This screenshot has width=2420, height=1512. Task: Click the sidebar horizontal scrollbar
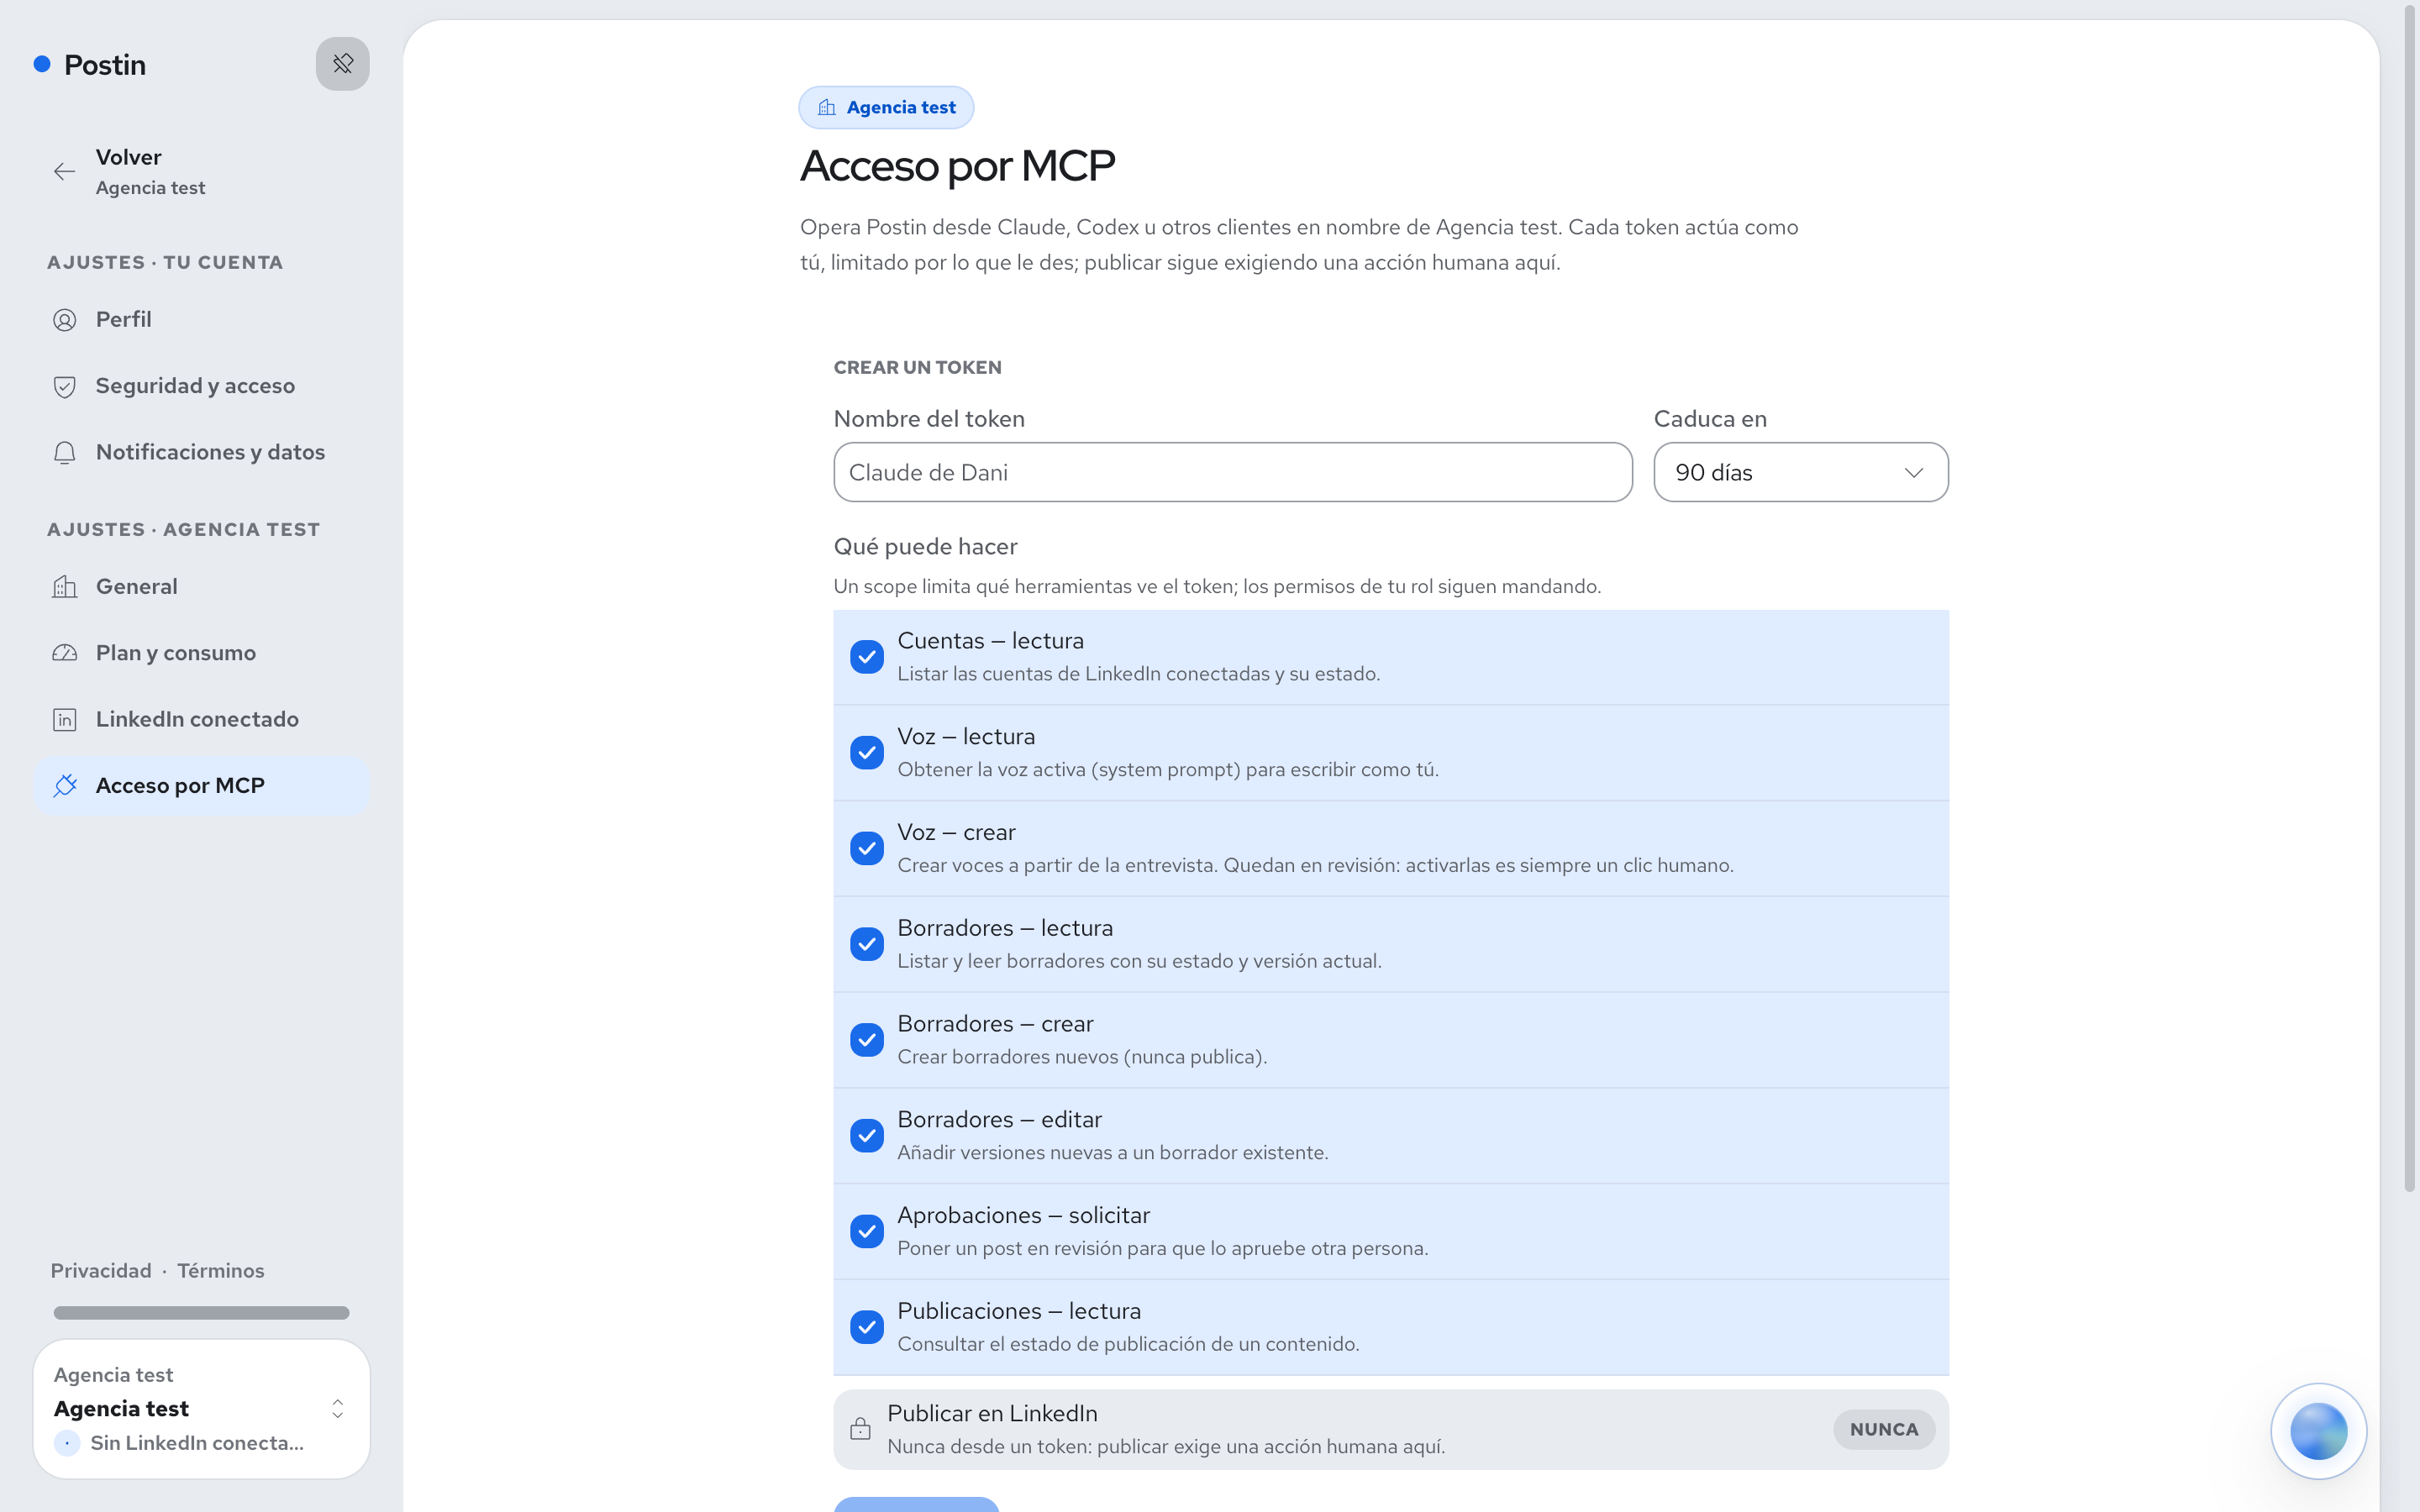click(201, 1313)
